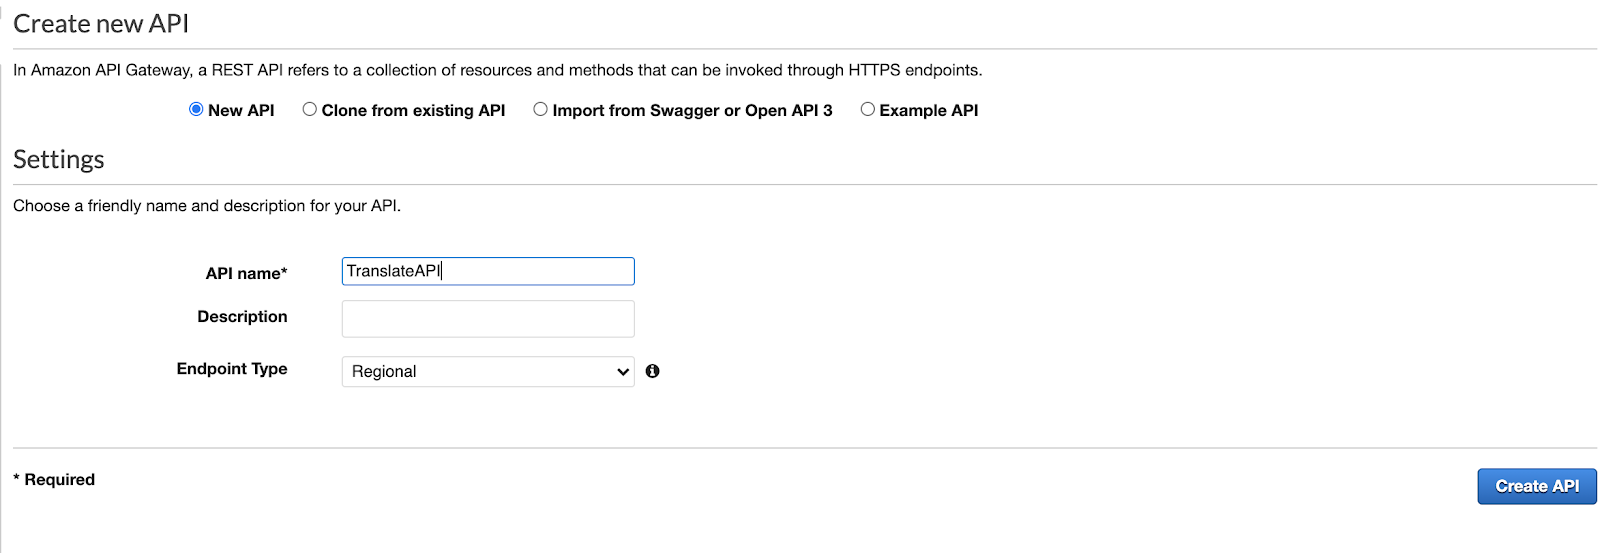Click the "Settings" section heading
1600x553 pixels.
59,160
